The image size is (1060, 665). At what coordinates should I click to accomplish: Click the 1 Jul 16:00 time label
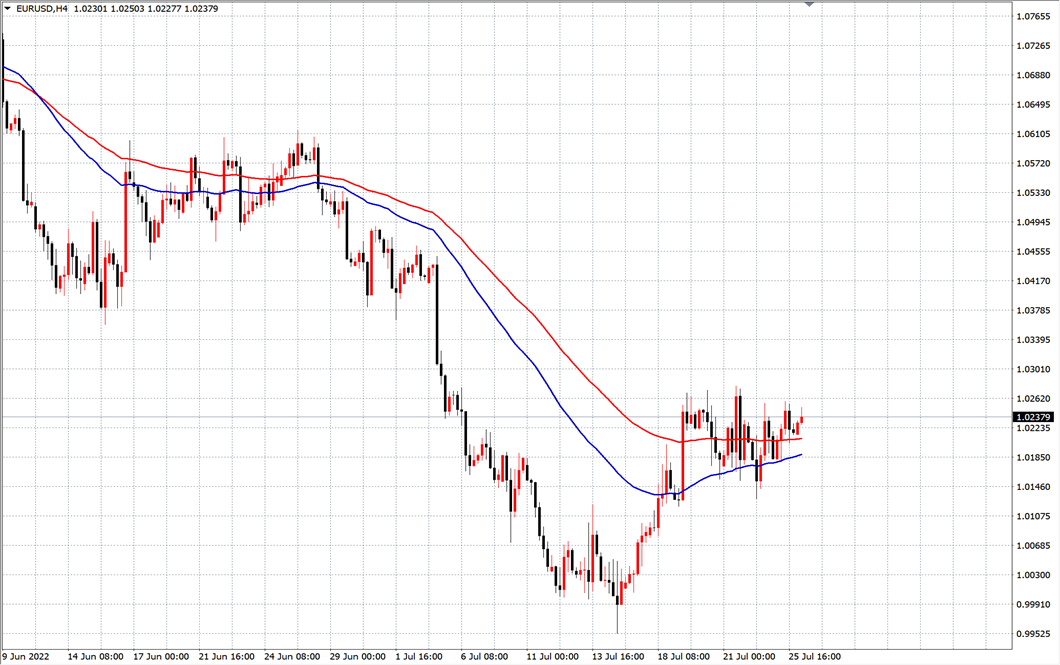point(420,657)
